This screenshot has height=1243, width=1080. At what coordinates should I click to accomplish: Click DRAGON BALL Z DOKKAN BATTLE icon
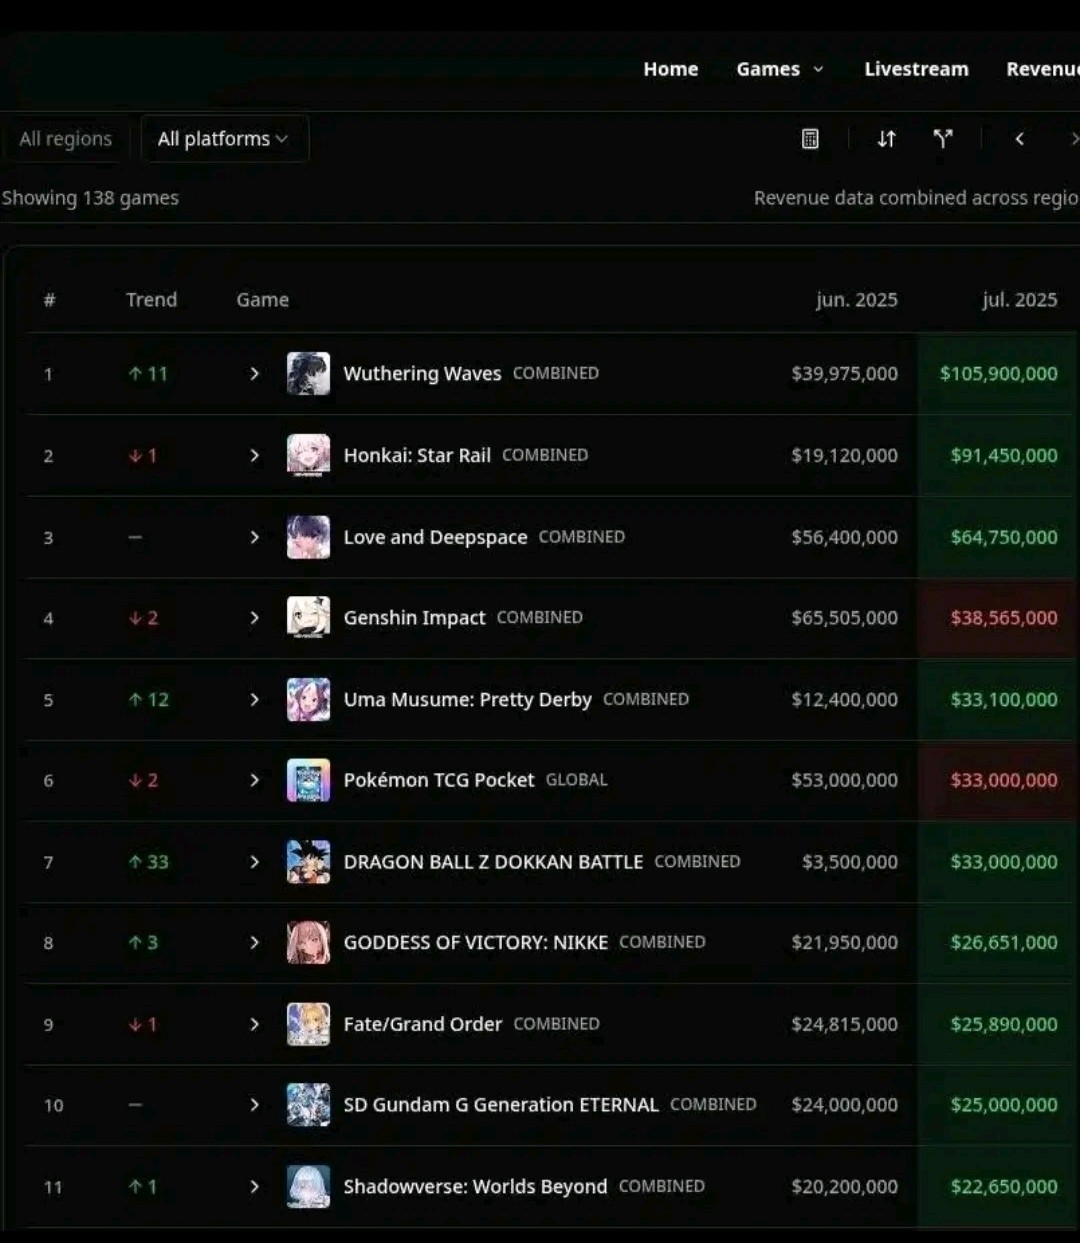click(308, 862)
